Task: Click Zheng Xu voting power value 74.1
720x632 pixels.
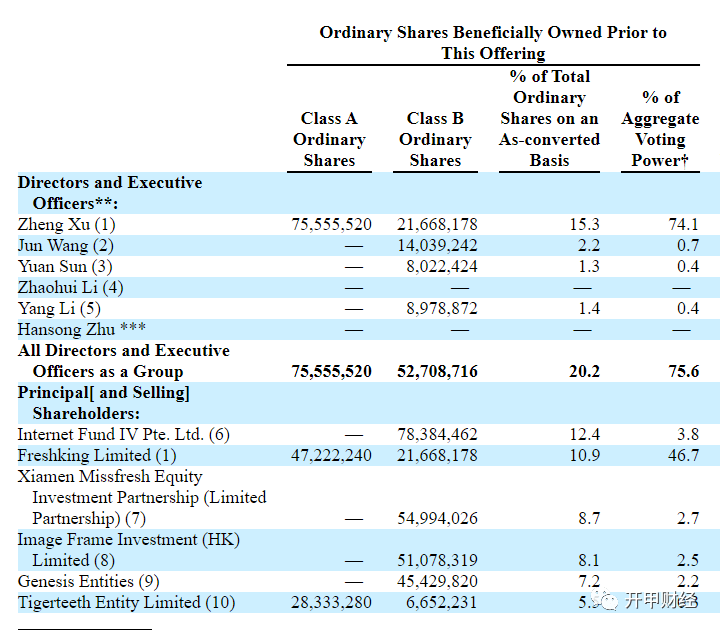Action: coord(684,225)
